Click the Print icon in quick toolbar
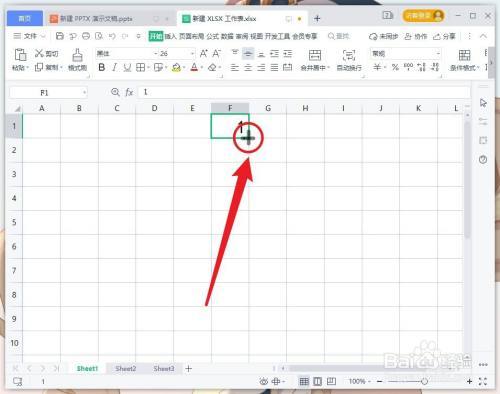Image resolution: width=500 pixels, height=394 pixels. [86, 36]
